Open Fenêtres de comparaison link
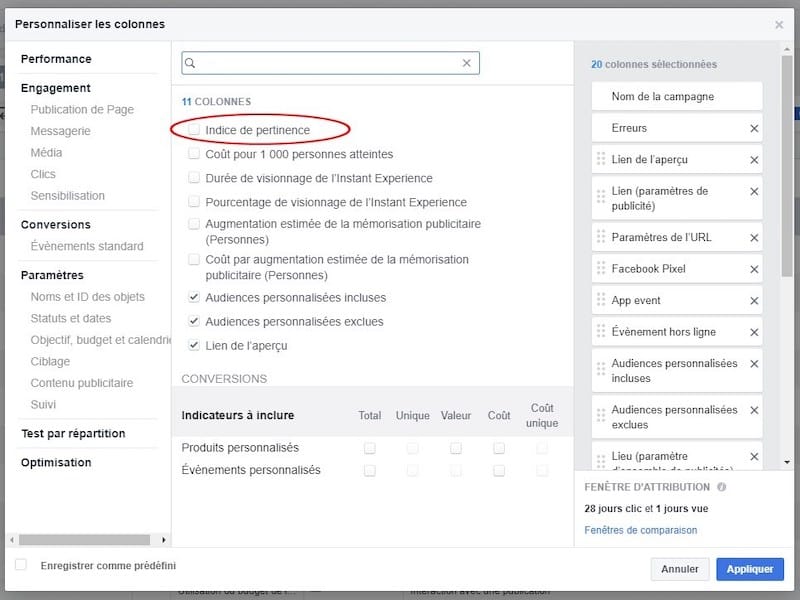The width and height of the screenshot is (800, 600). pyautogui.click(x=641, y=530)
